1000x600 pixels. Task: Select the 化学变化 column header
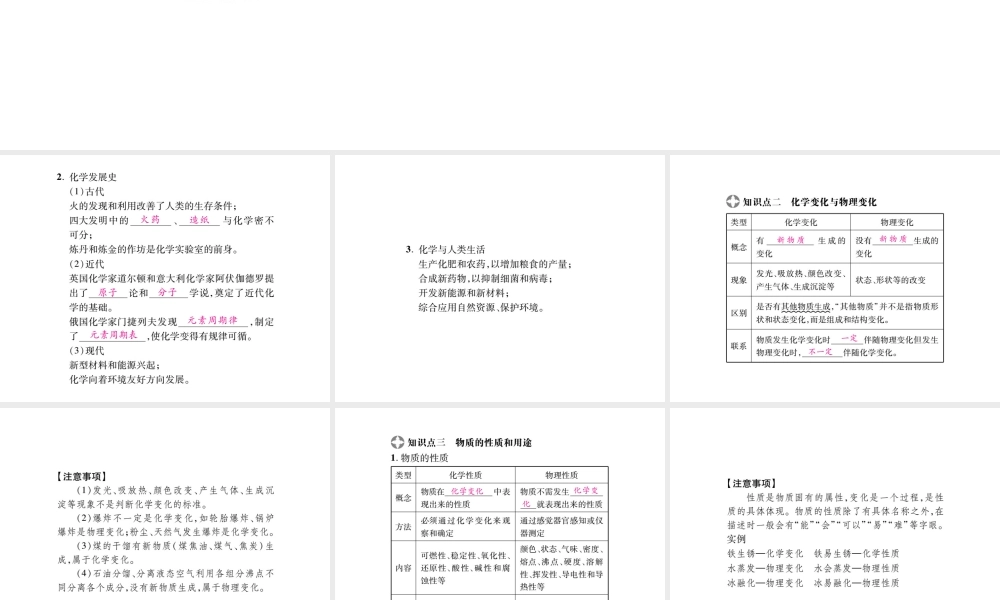pos(800,221)
